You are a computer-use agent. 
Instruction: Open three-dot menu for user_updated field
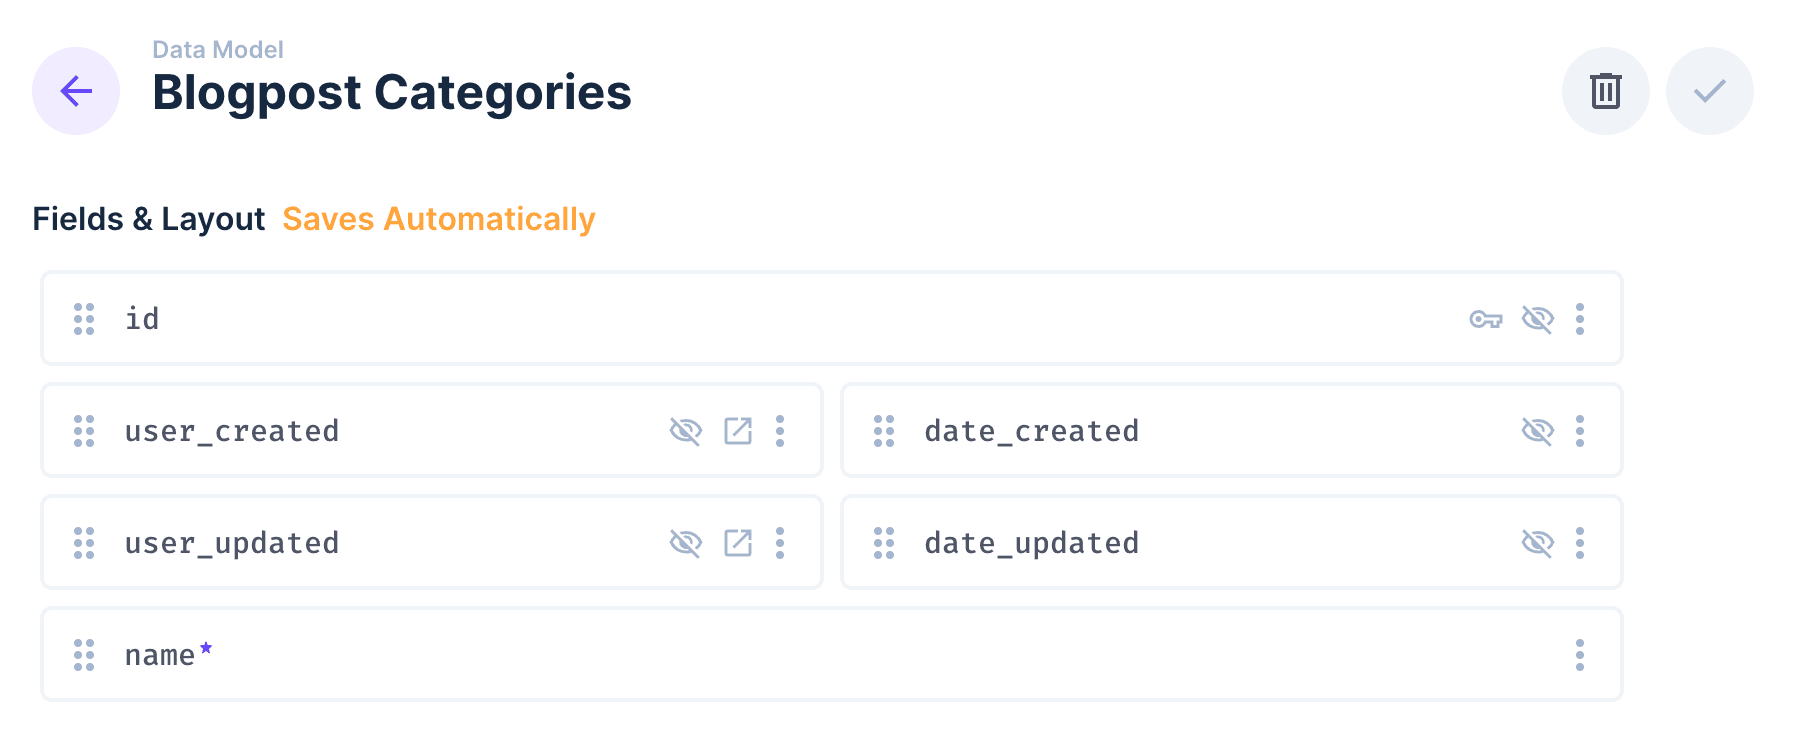pyautogui.click(x=780, y=543)
